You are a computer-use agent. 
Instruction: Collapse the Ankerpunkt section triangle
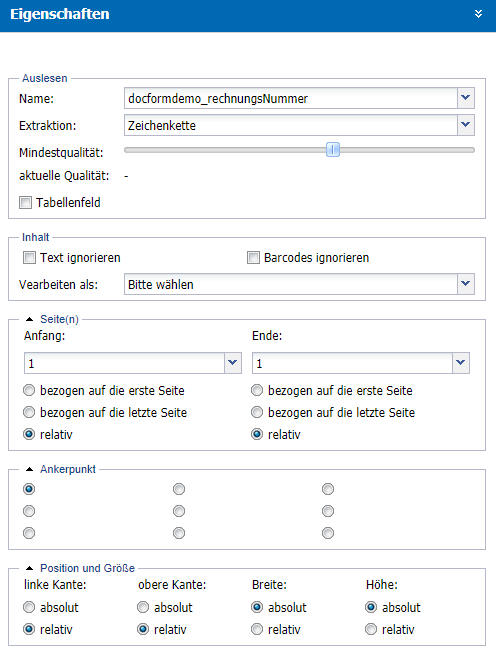[29, 469]
